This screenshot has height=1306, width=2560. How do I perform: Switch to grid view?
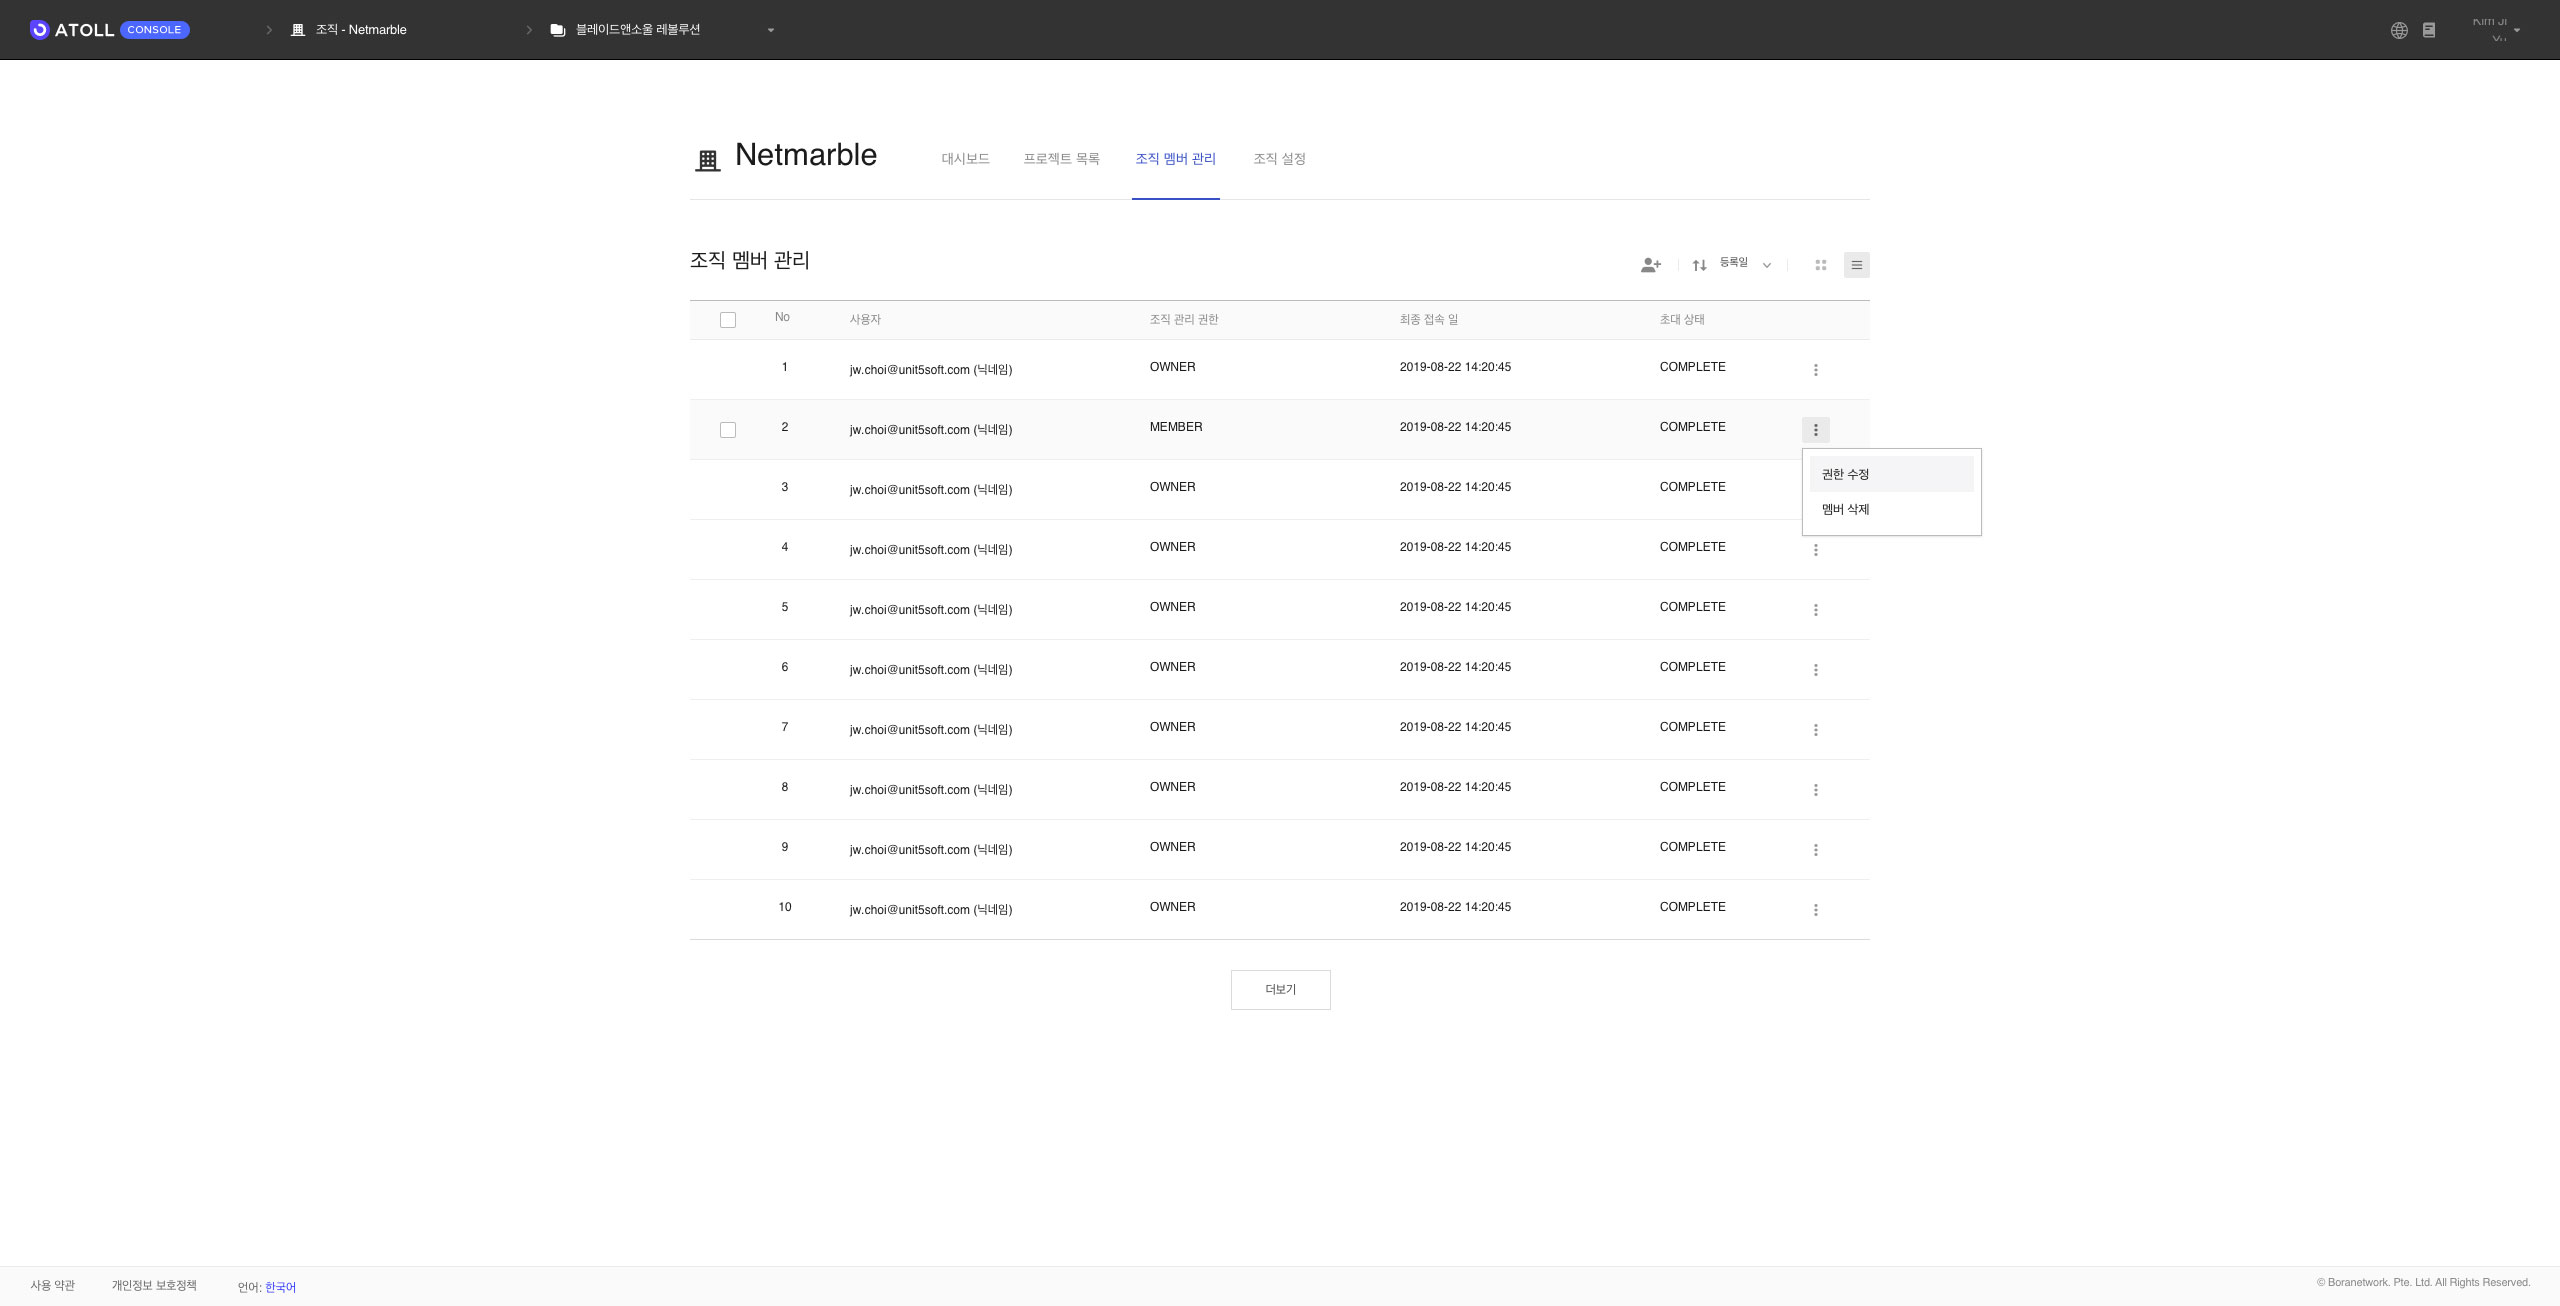1820,265
